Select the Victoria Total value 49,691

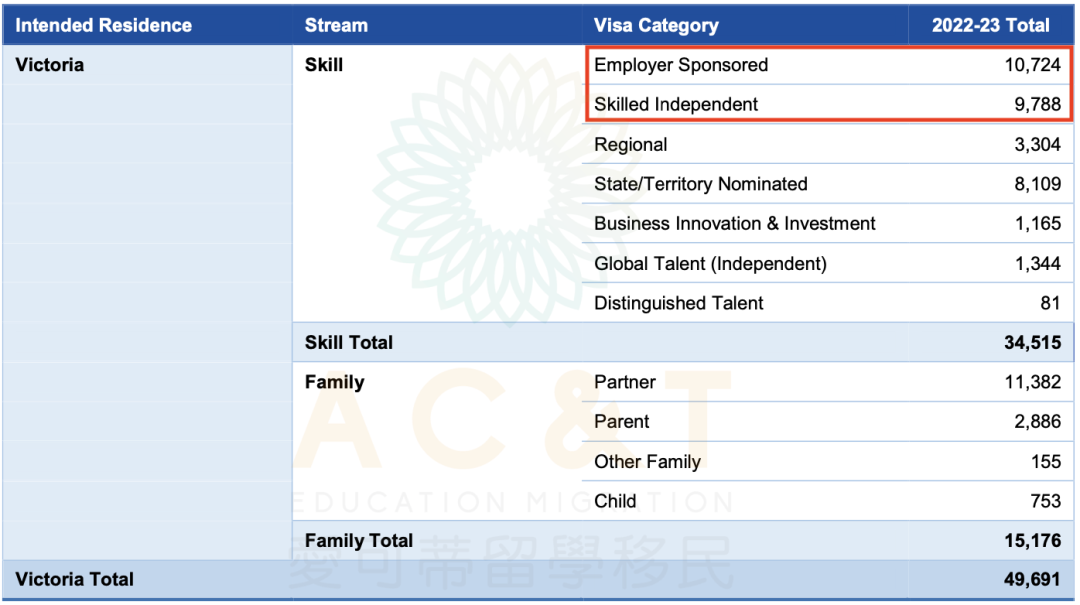1032,580
